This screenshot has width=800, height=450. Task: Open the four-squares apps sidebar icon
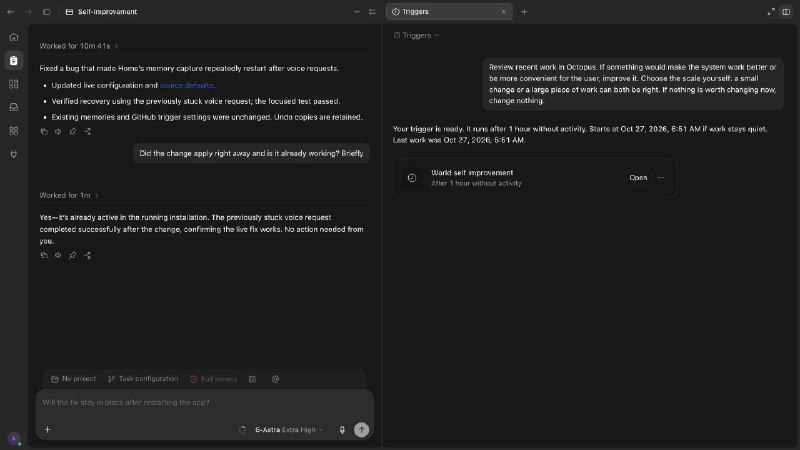tap(14, 131)
